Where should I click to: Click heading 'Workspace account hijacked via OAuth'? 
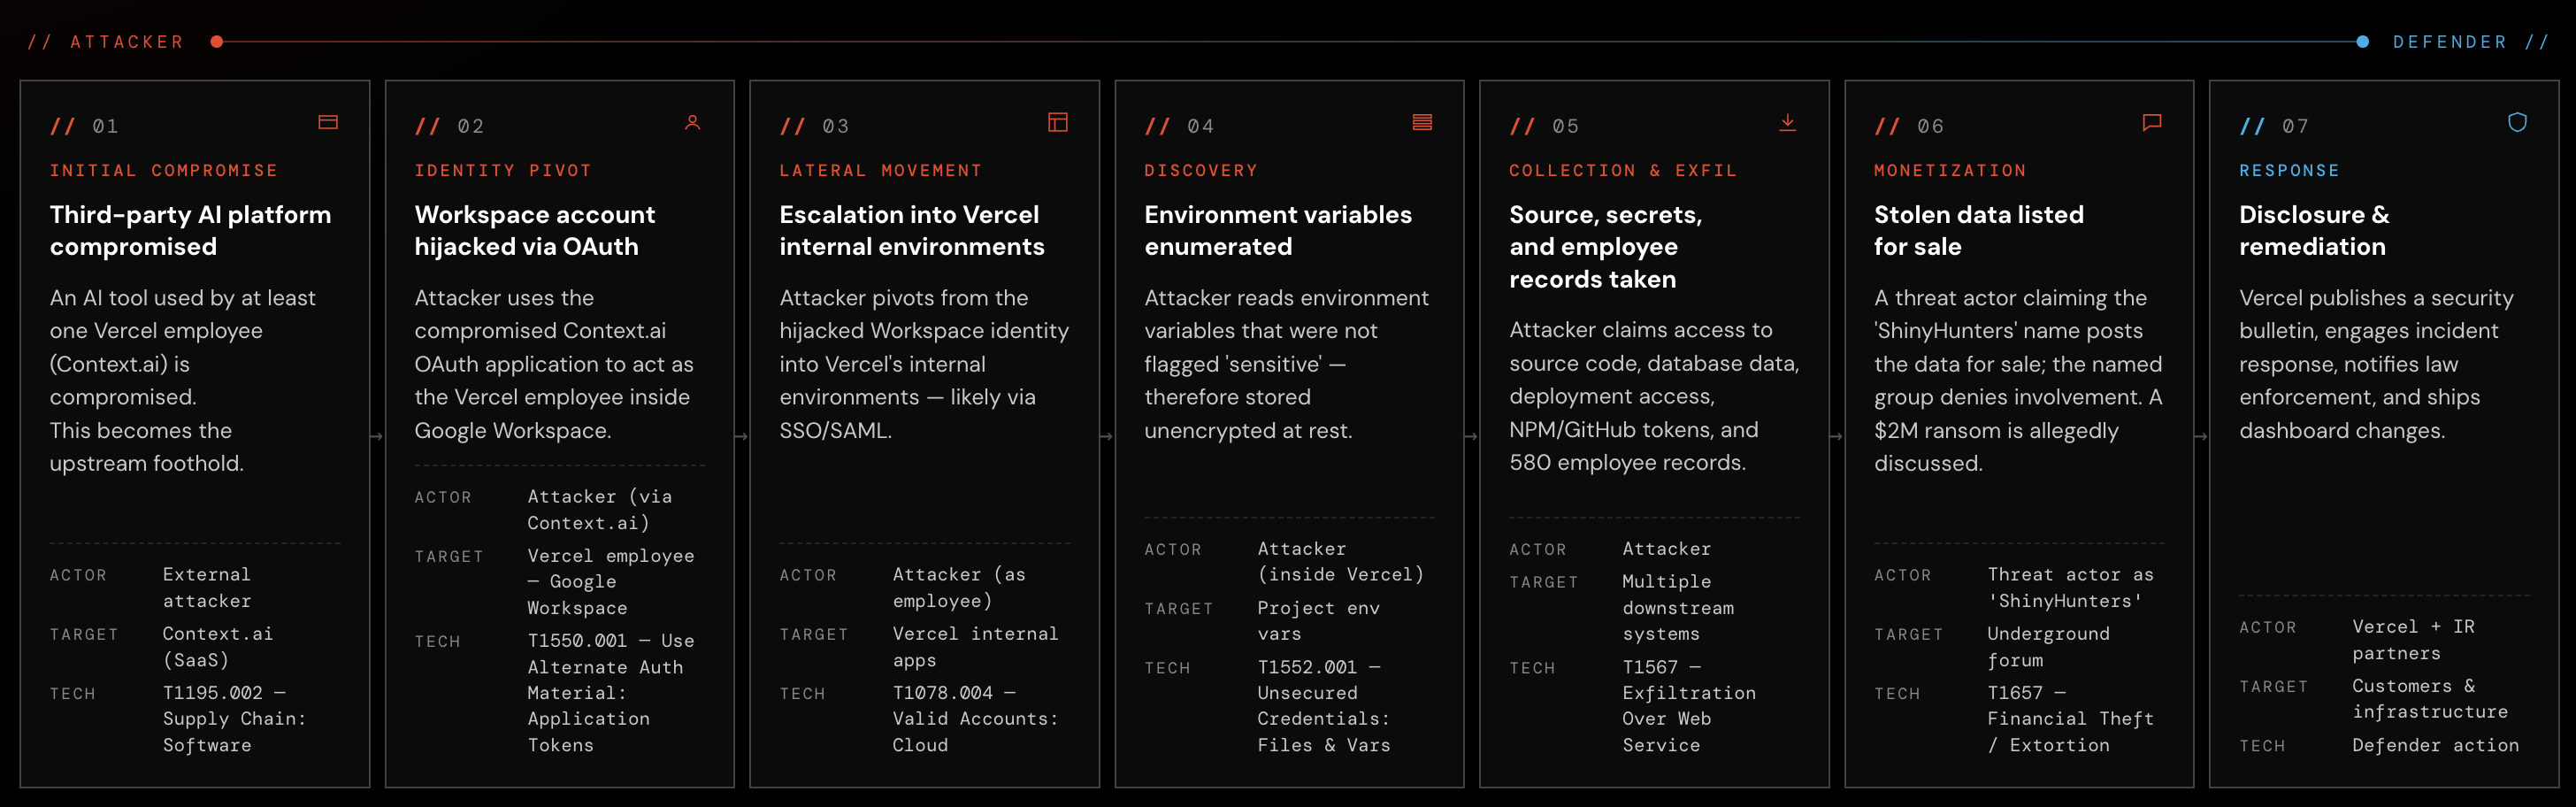(x=535, y=231)
